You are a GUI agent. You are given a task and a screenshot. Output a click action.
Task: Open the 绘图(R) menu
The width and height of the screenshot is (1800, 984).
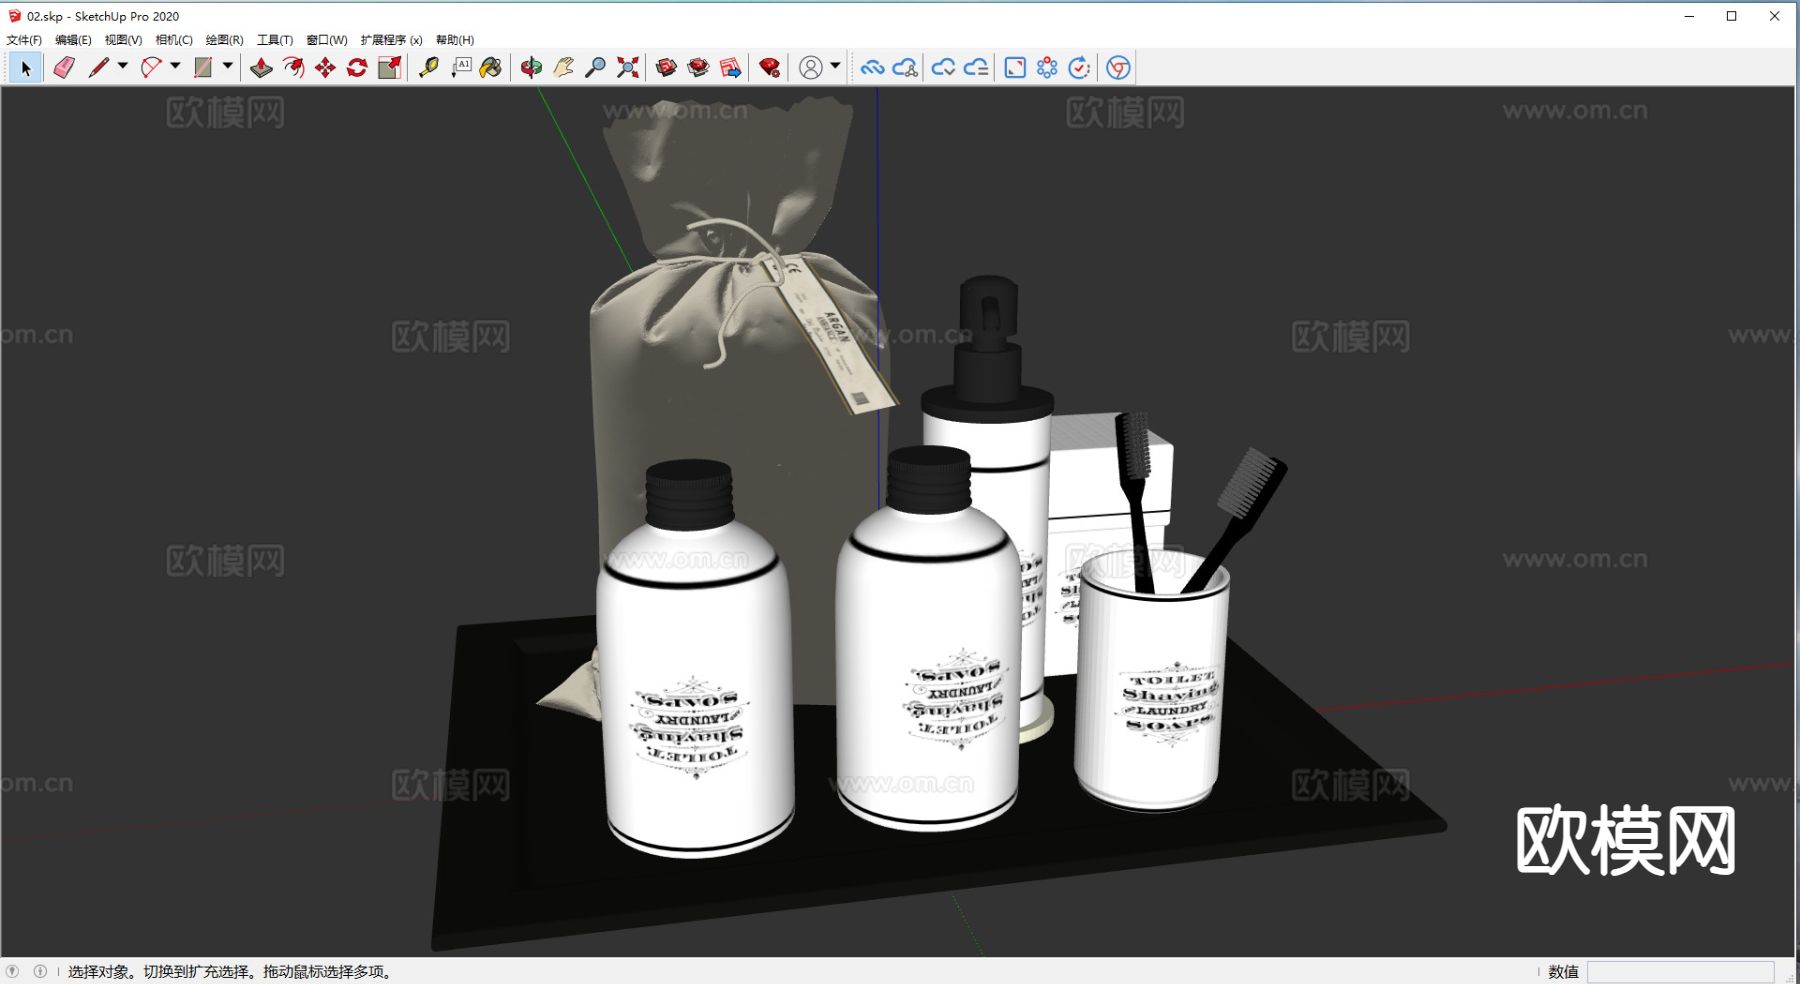click(224, 40)
